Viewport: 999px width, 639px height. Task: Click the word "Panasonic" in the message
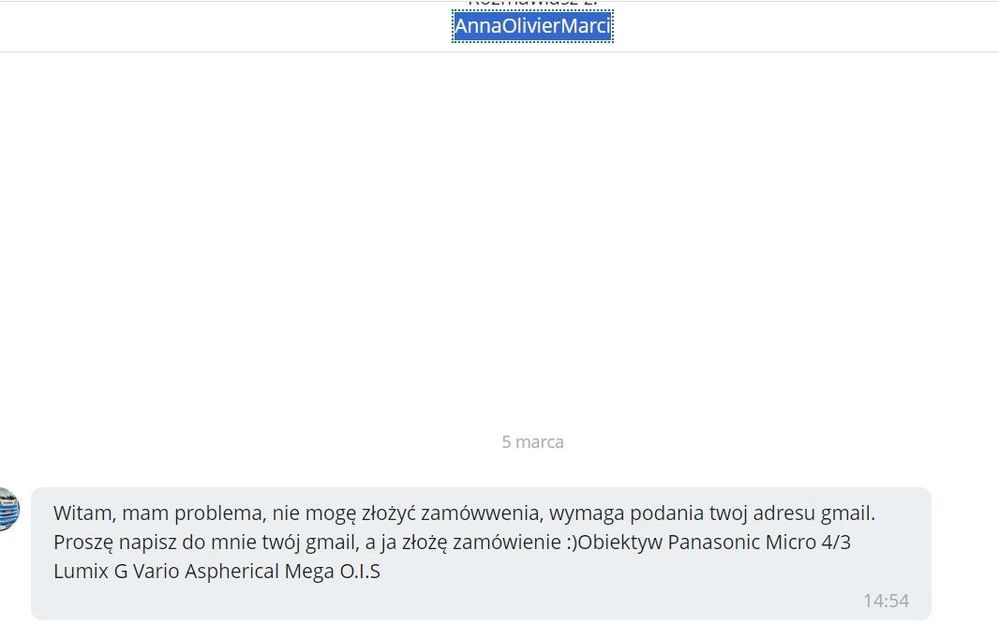717,543
